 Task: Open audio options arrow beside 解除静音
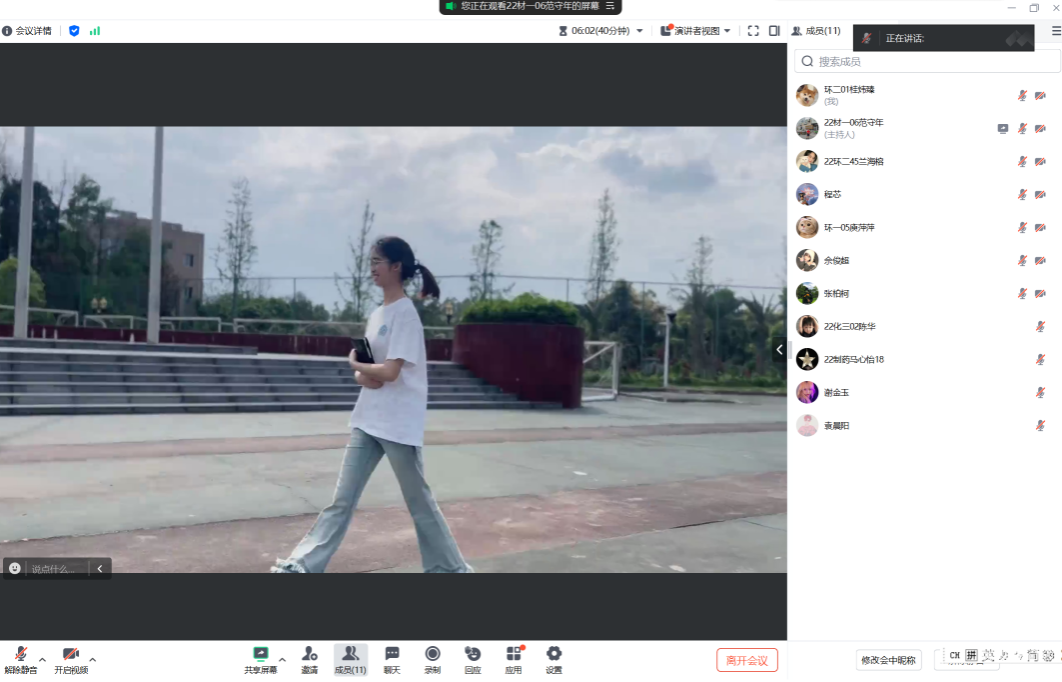point(43,659)
